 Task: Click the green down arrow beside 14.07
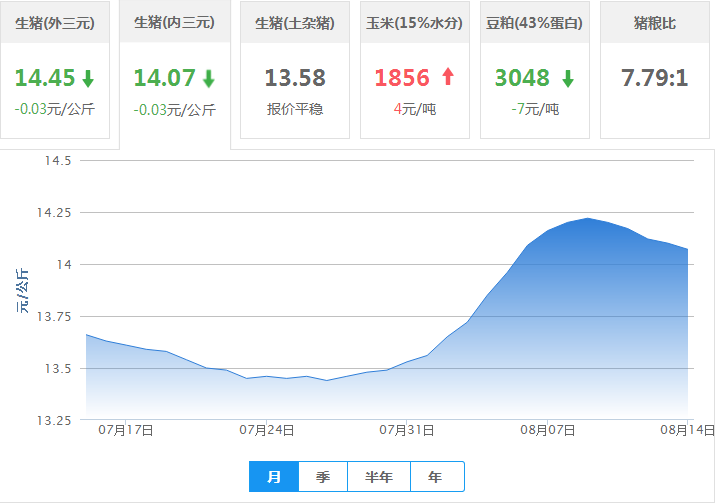point(208,78)
